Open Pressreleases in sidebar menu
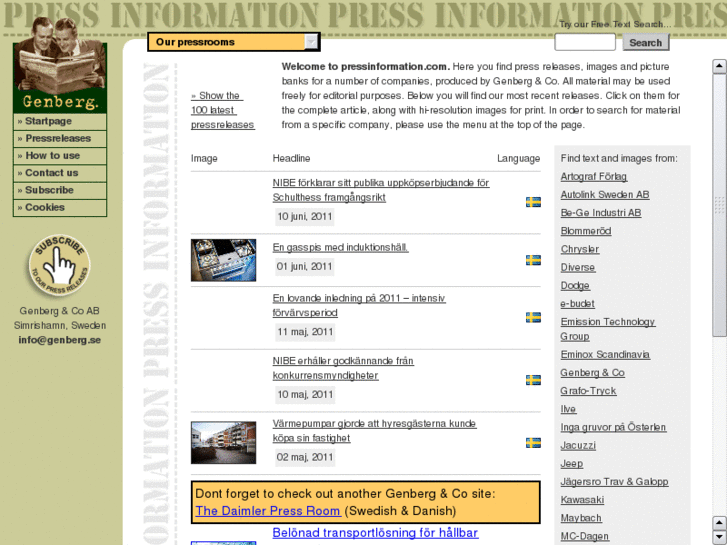Screen dimensions: 727x545 [x=60, y=139]
